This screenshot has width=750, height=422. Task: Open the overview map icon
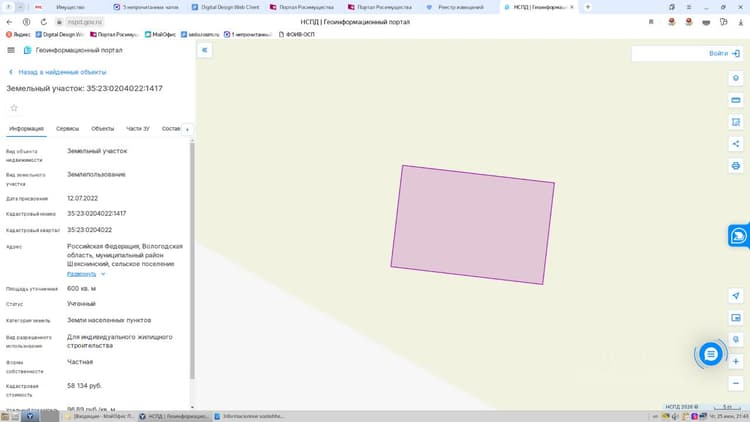point(736,318)
